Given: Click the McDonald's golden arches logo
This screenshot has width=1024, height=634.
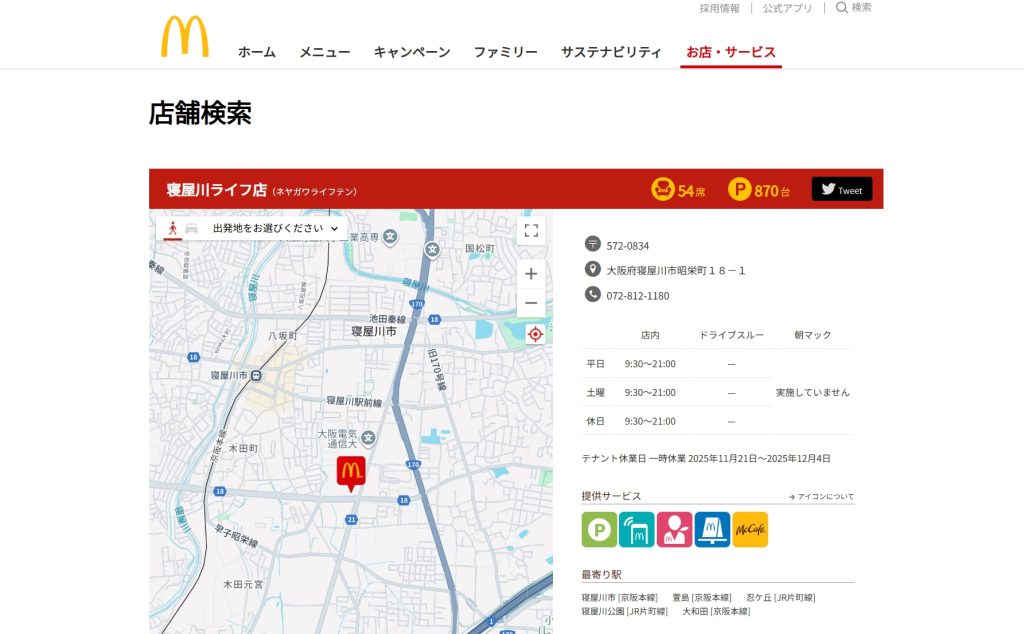Looking at the screenshot, I should [x=185, y=37].
